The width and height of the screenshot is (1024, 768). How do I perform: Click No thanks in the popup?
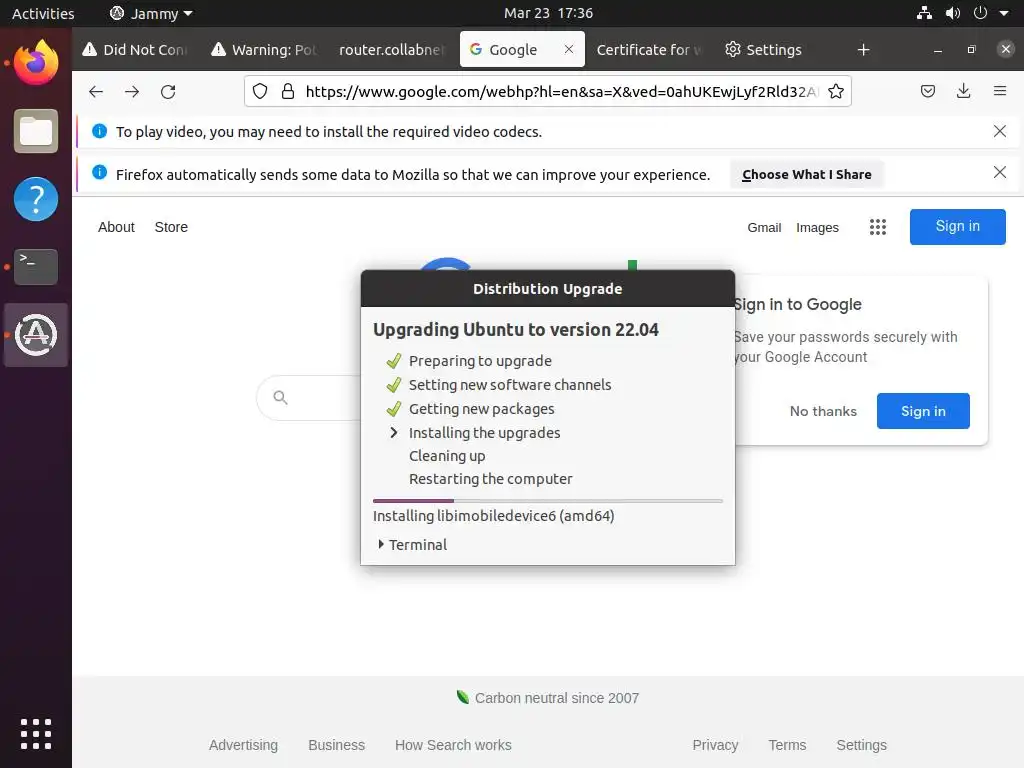(x=823, y=411)
